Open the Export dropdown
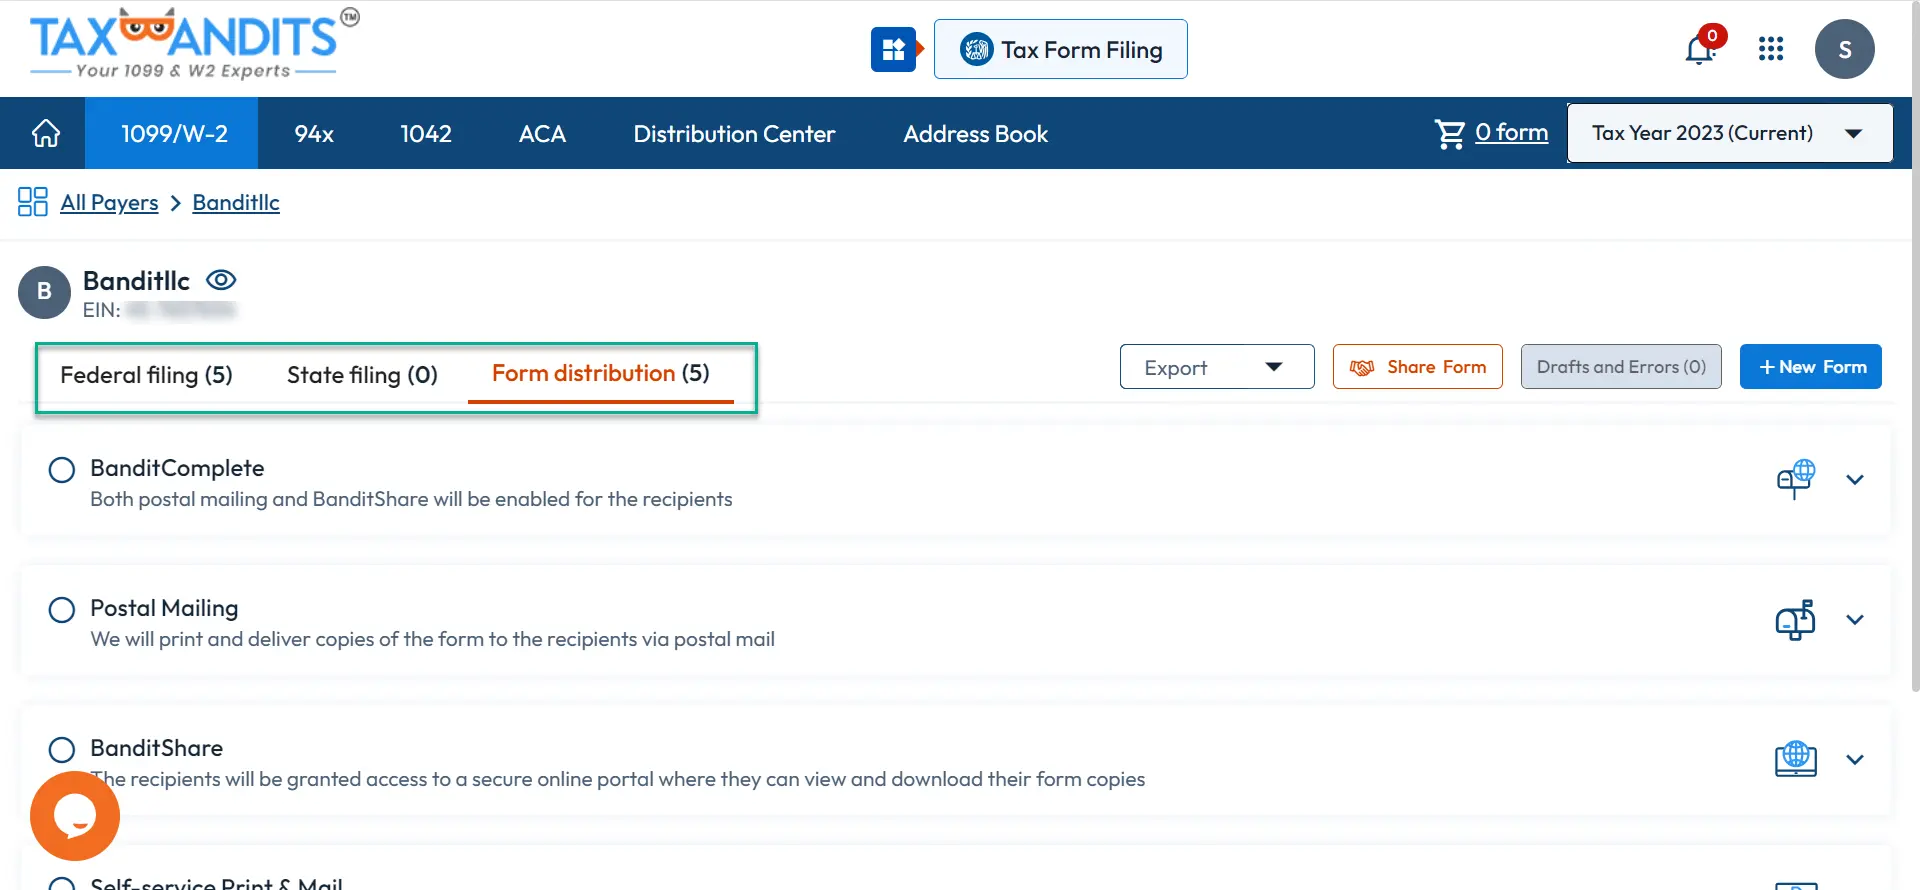 click(1217, 367)
